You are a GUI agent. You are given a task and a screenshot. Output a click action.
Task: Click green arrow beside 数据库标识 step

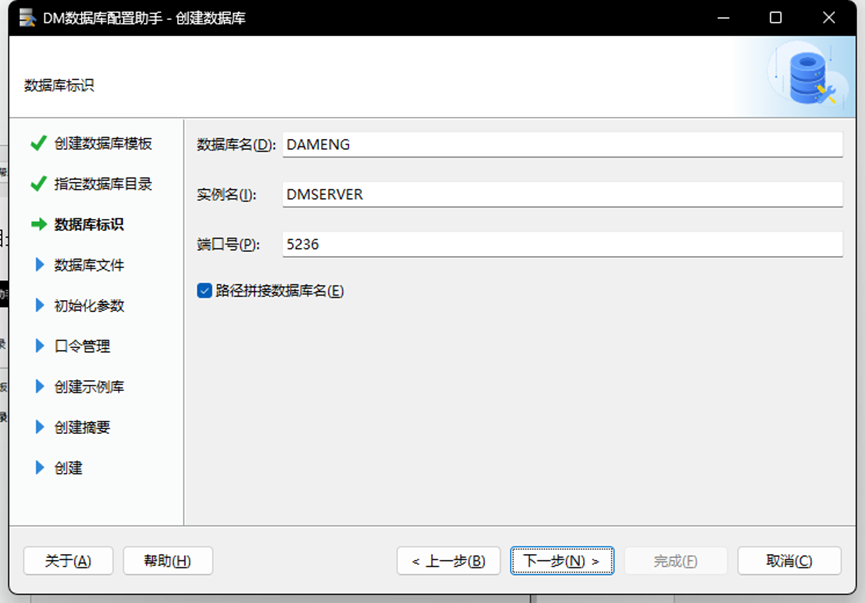click(39, 224)
